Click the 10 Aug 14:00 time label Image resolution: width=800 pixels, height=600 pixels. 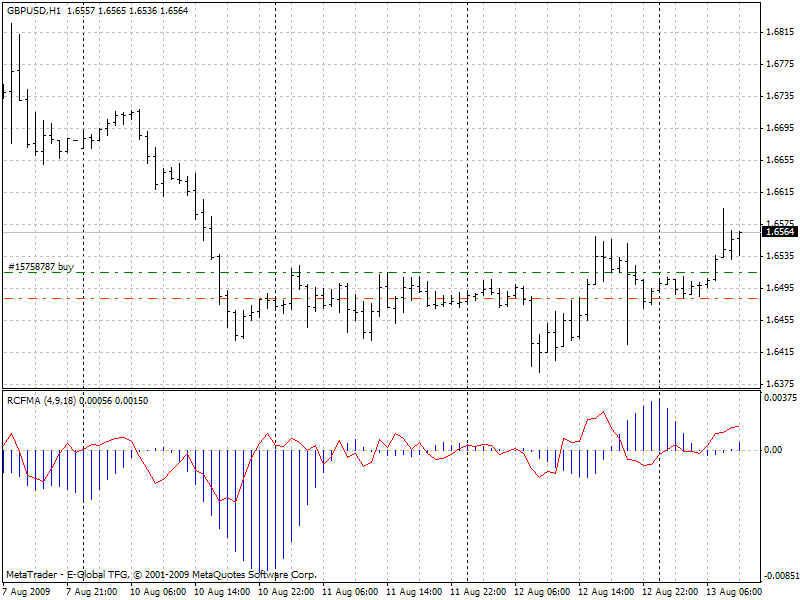pos(222,591)
